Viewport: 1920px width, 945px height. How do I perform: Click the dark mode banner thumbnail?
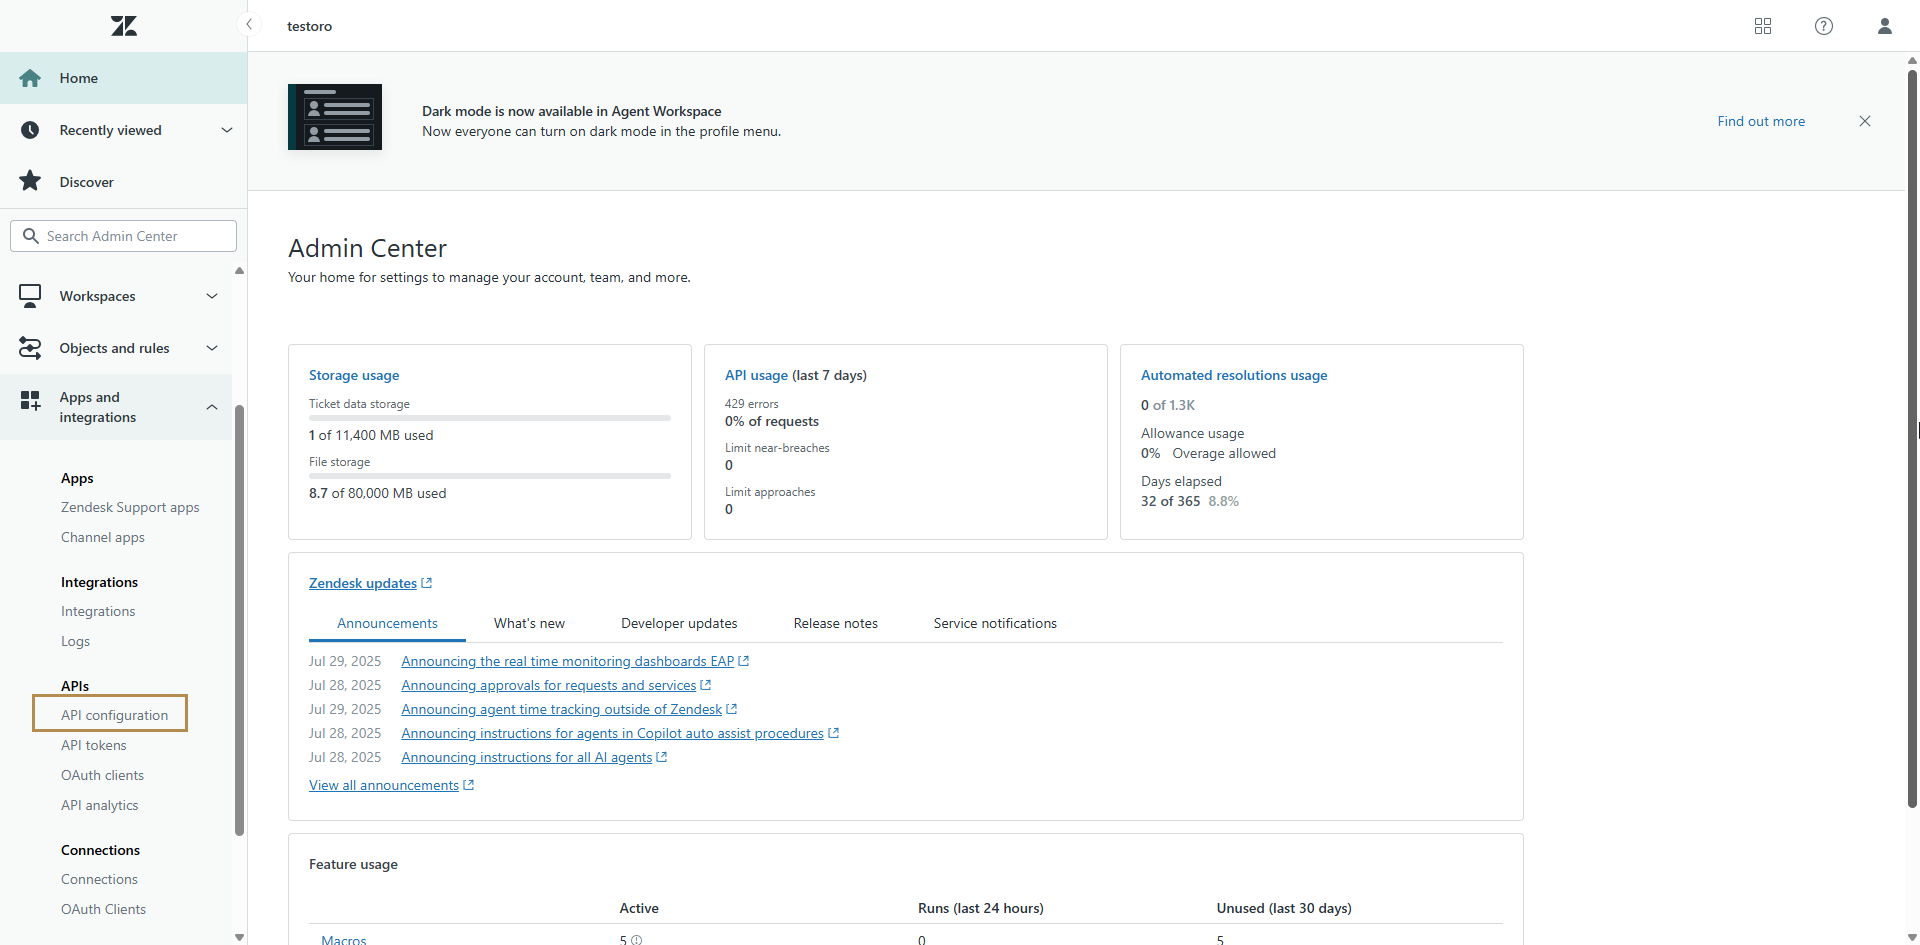(335, 117)
